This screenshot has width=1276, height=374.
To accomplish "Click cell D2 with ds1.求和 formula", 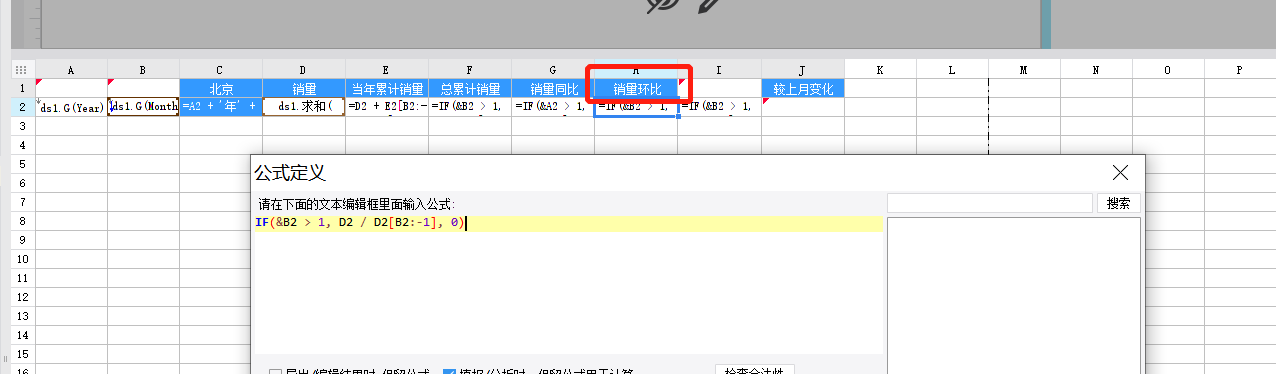I will click(x=304, y=107).
